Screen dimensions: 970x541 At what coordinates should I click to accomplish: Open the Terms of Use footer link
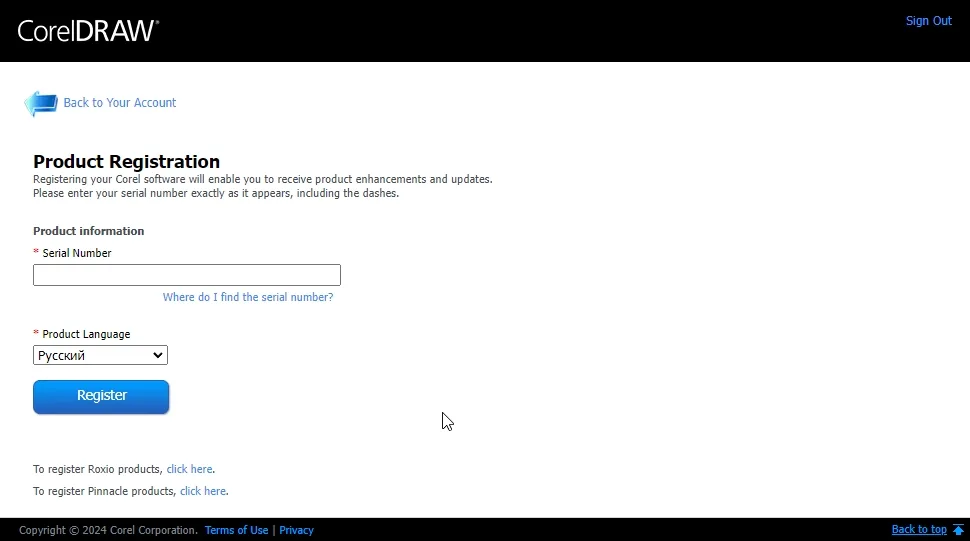(236, 530)
